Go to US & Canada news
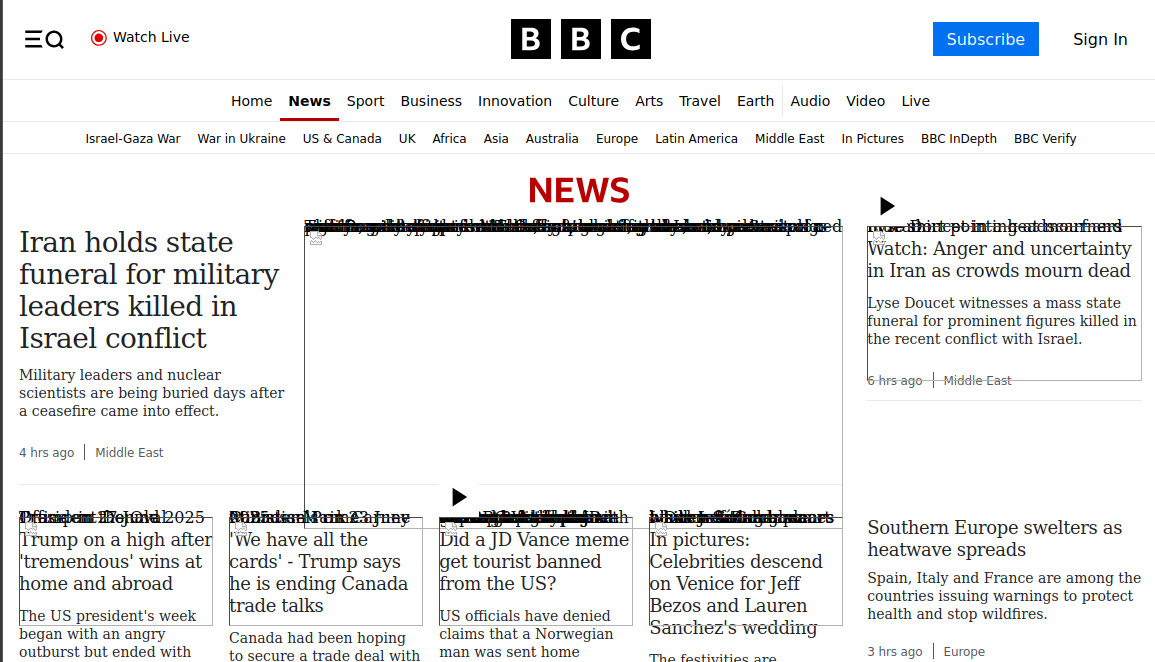This screenshot has height=662, width=1155. [x=342, y=138]
